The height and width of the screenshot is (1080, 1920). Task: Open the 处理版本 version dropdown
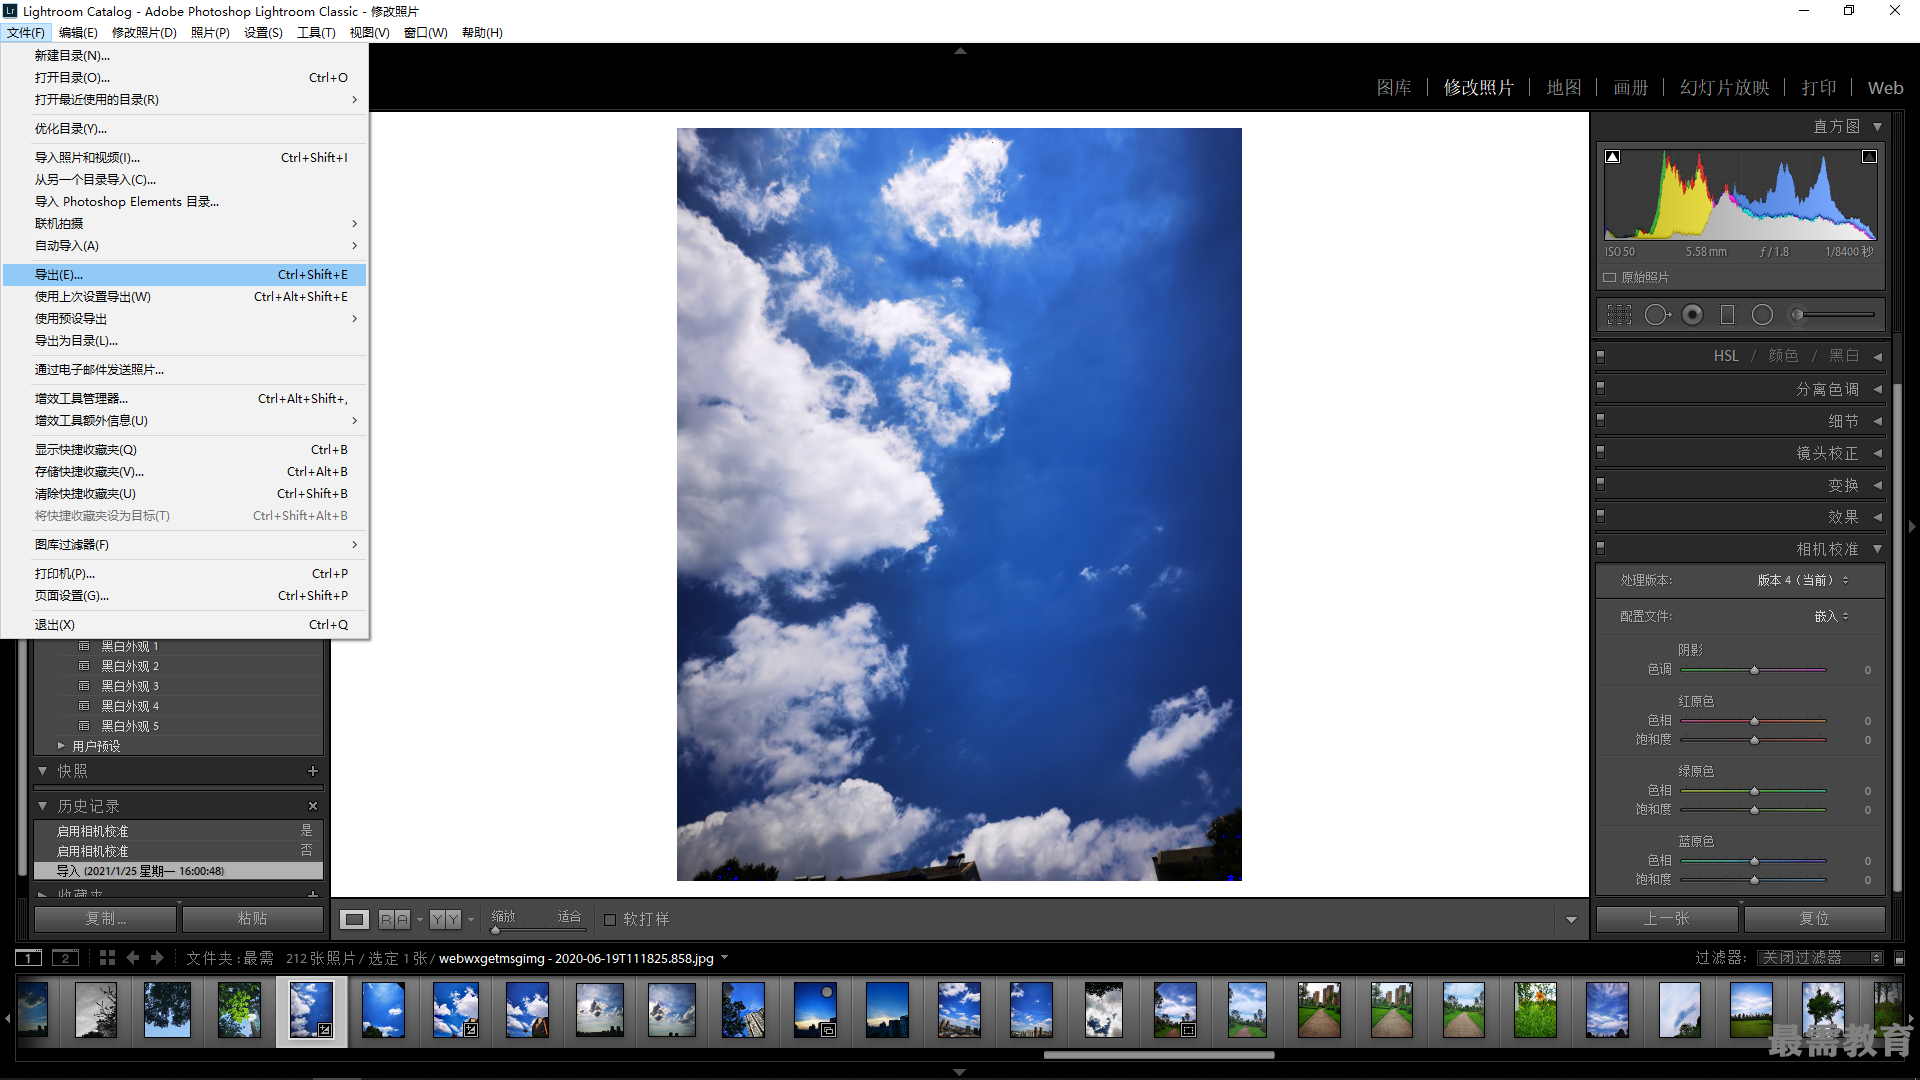[1803, 581]
